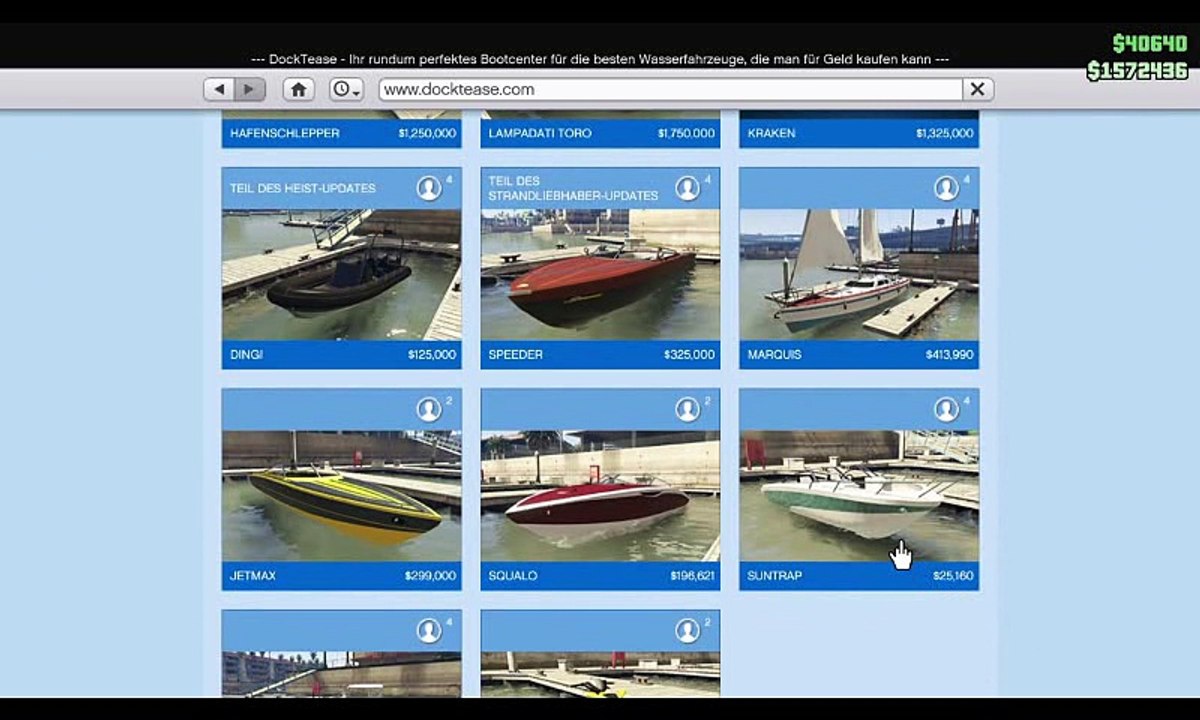Open the Speeder boat thumbnail

(x=600, y=275)
